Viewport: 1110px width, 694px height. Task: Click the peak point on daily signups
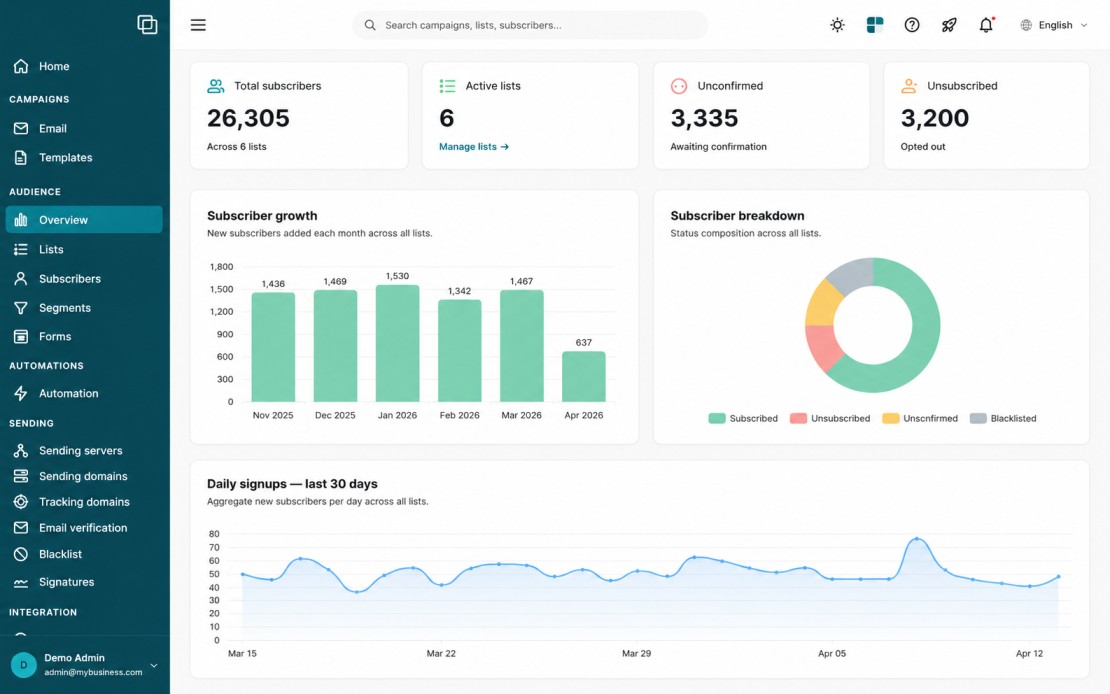pos(917,539)
